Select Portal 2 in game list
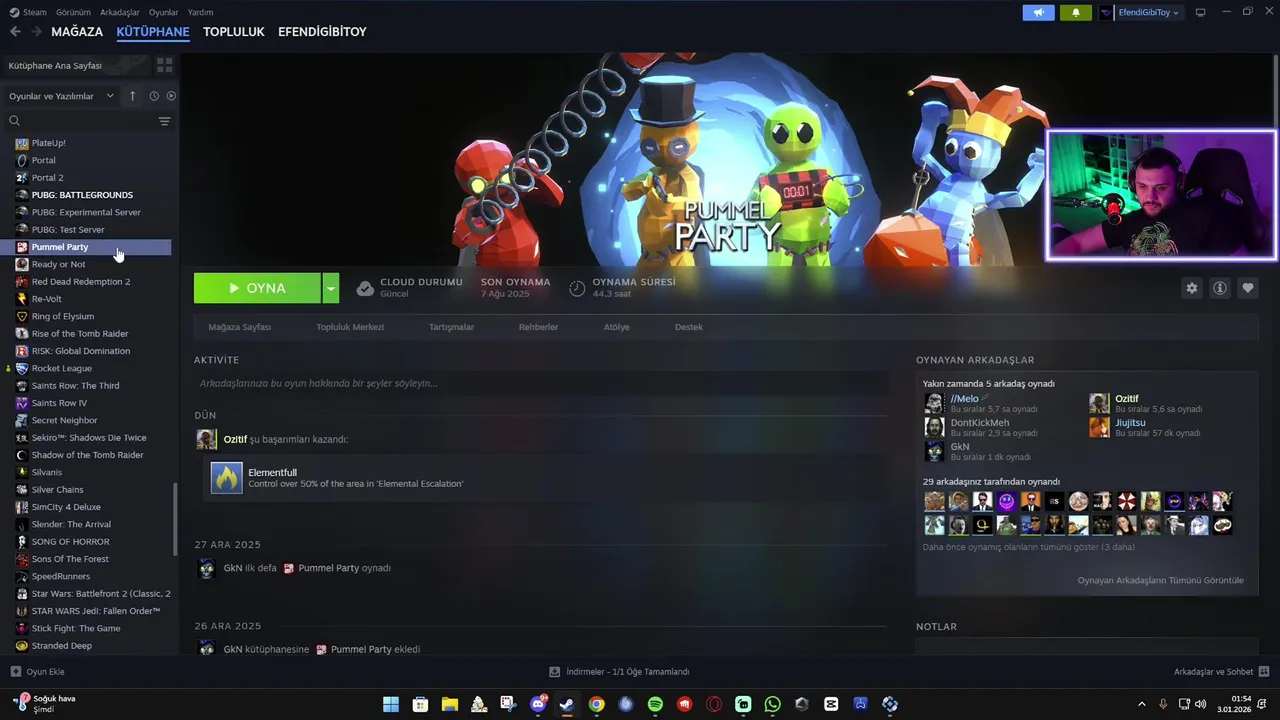Image resolution: width=1280 pixels, height=720 pixels. click(47, 178)
